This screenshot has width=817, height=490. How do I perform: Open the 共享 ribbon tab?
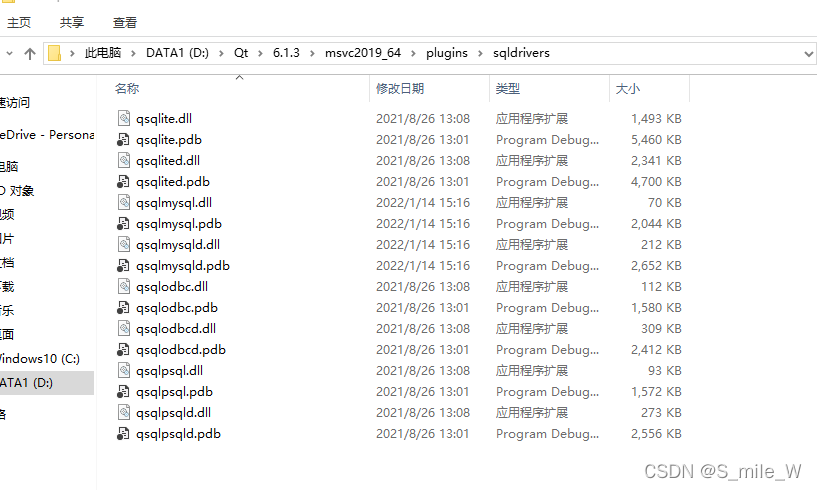(x=72, y=22)
